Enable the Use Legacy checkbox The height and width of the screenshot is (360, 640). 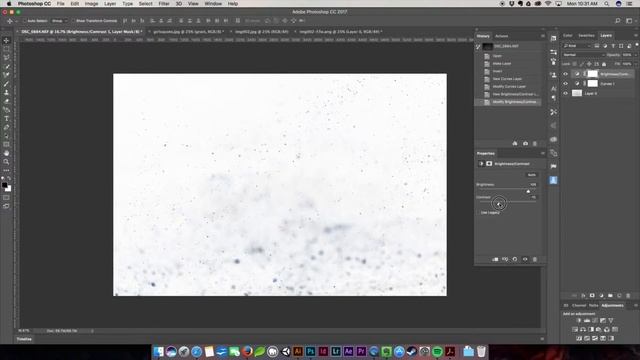[x=478, y=213]
